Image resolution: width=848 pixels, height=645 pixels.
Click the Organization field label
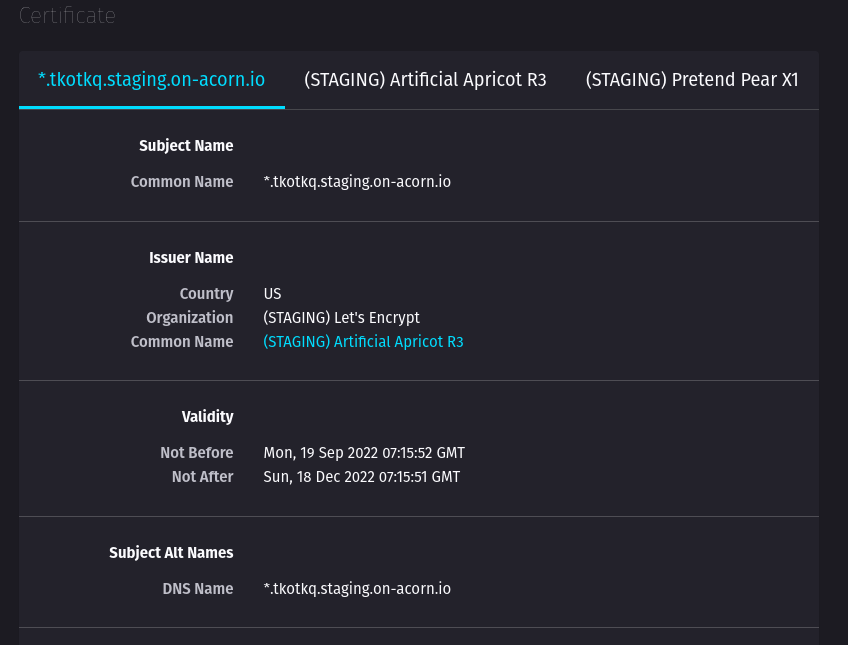189,318
